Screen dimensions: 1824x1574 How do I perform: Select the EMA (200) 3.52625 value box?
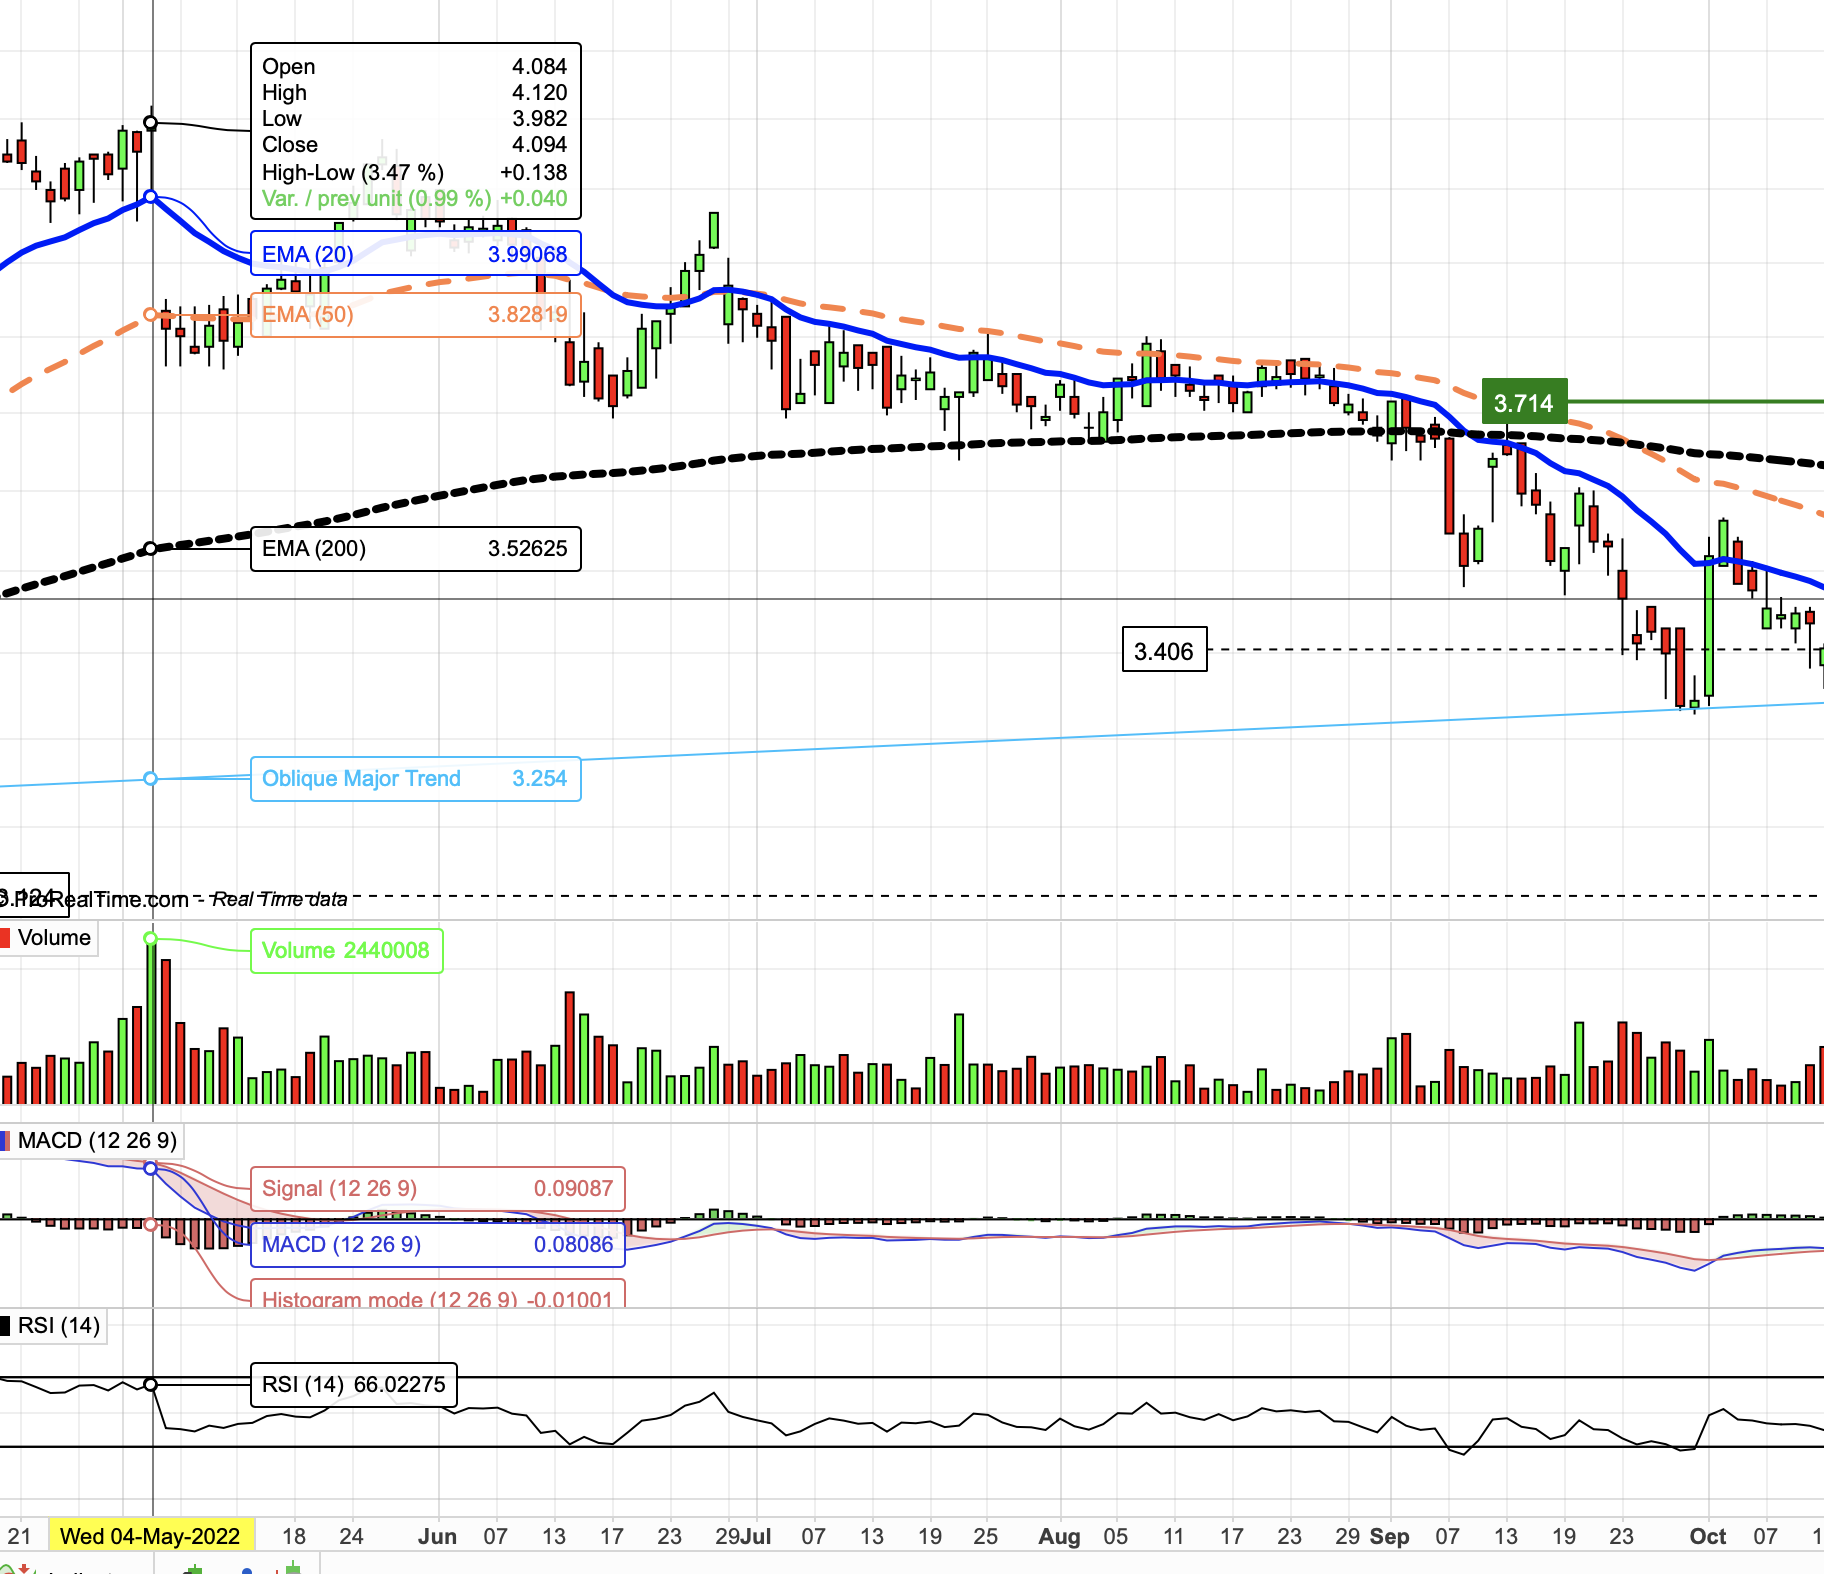pos(415,549)
